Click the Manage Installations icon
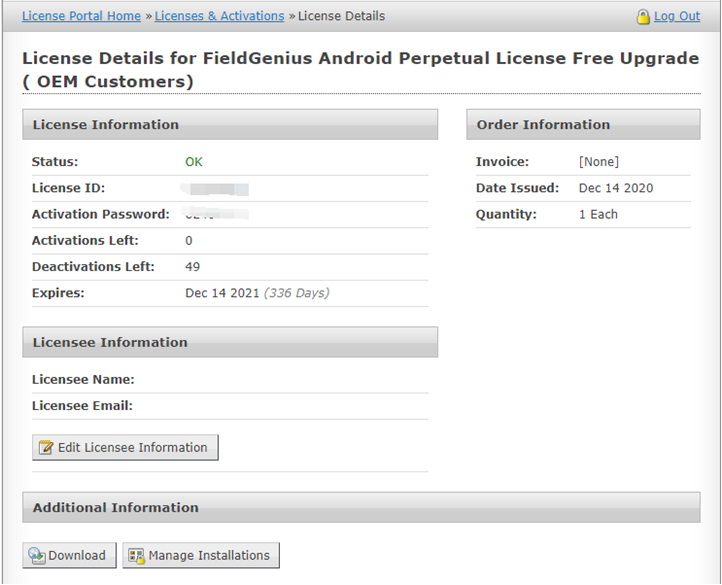Screen dimensions: 722x585 point(136,556)
